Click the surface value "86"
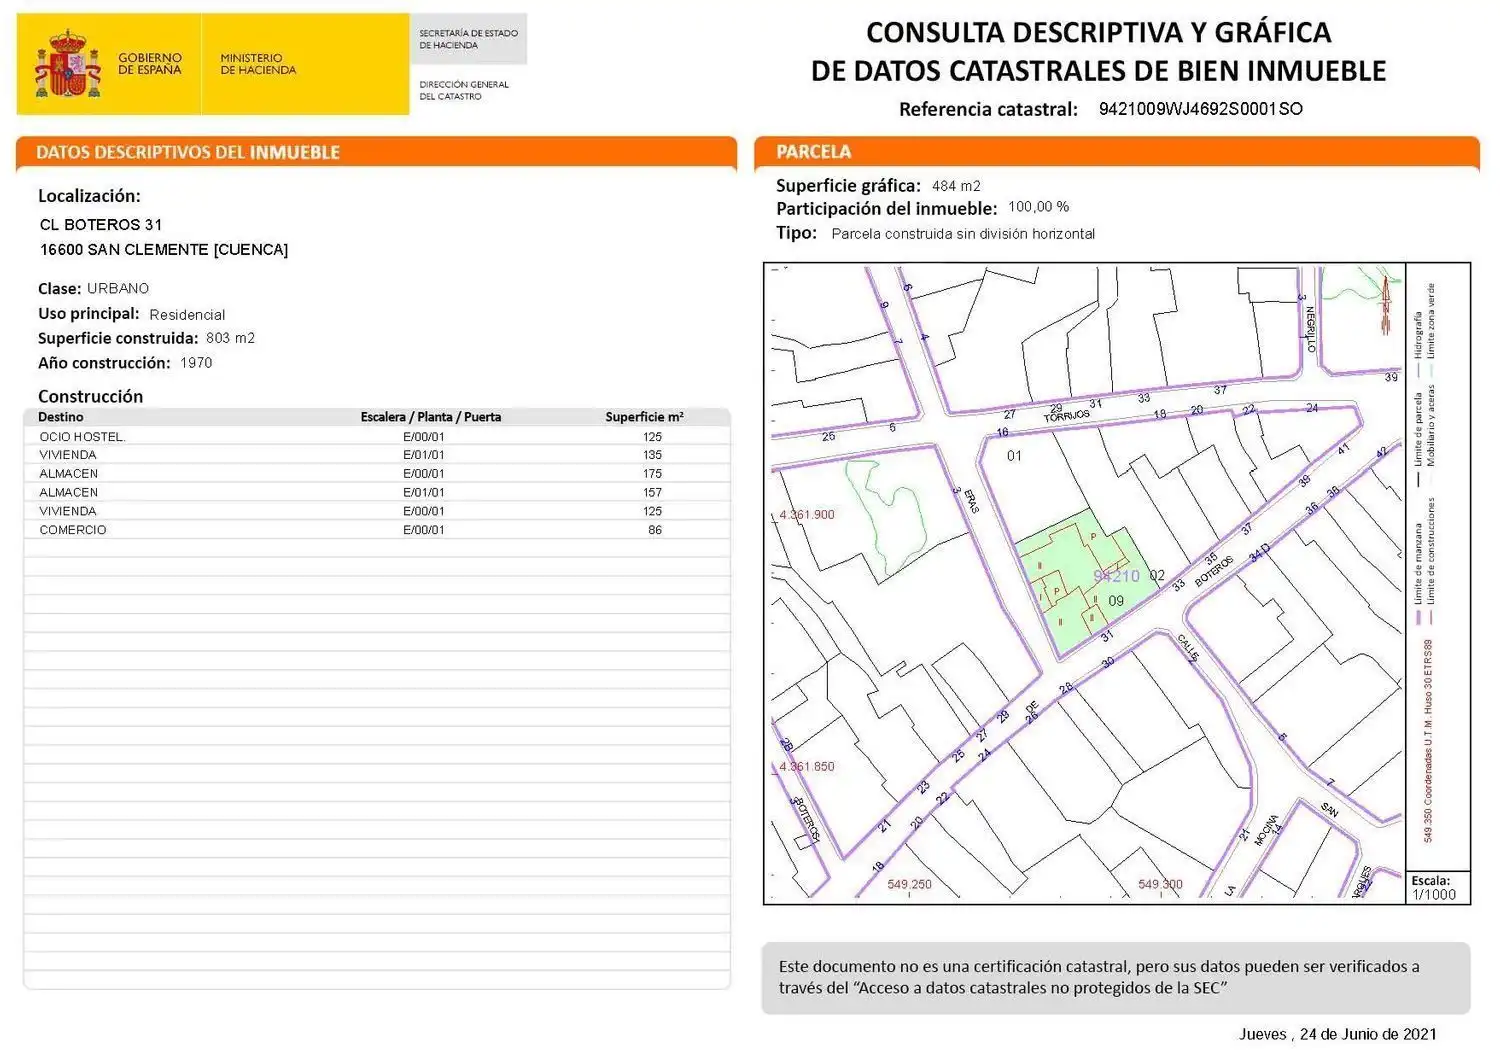 pyautogui.click(x=655, y=530)
